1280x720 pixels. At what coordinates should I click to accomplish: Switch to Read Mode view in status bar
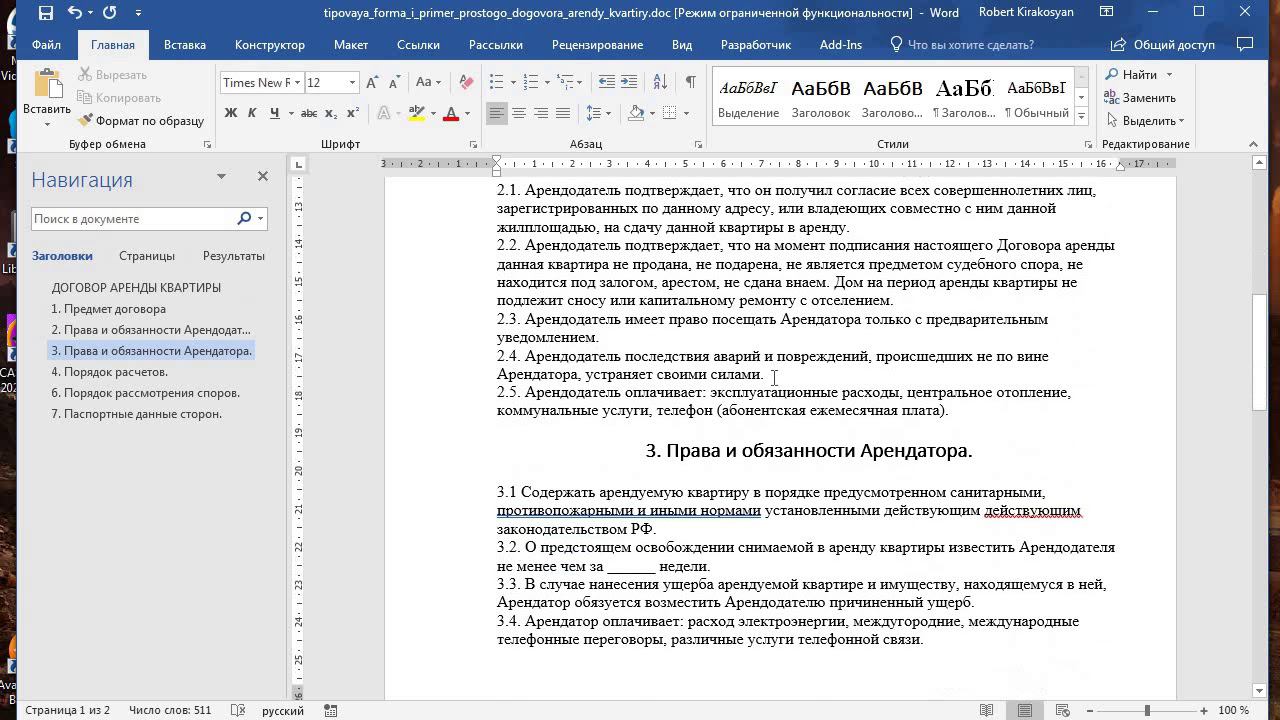click(987, 710)
